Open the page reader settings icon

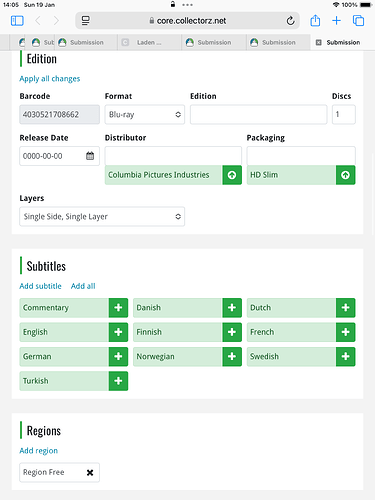(x=86, y=21)
